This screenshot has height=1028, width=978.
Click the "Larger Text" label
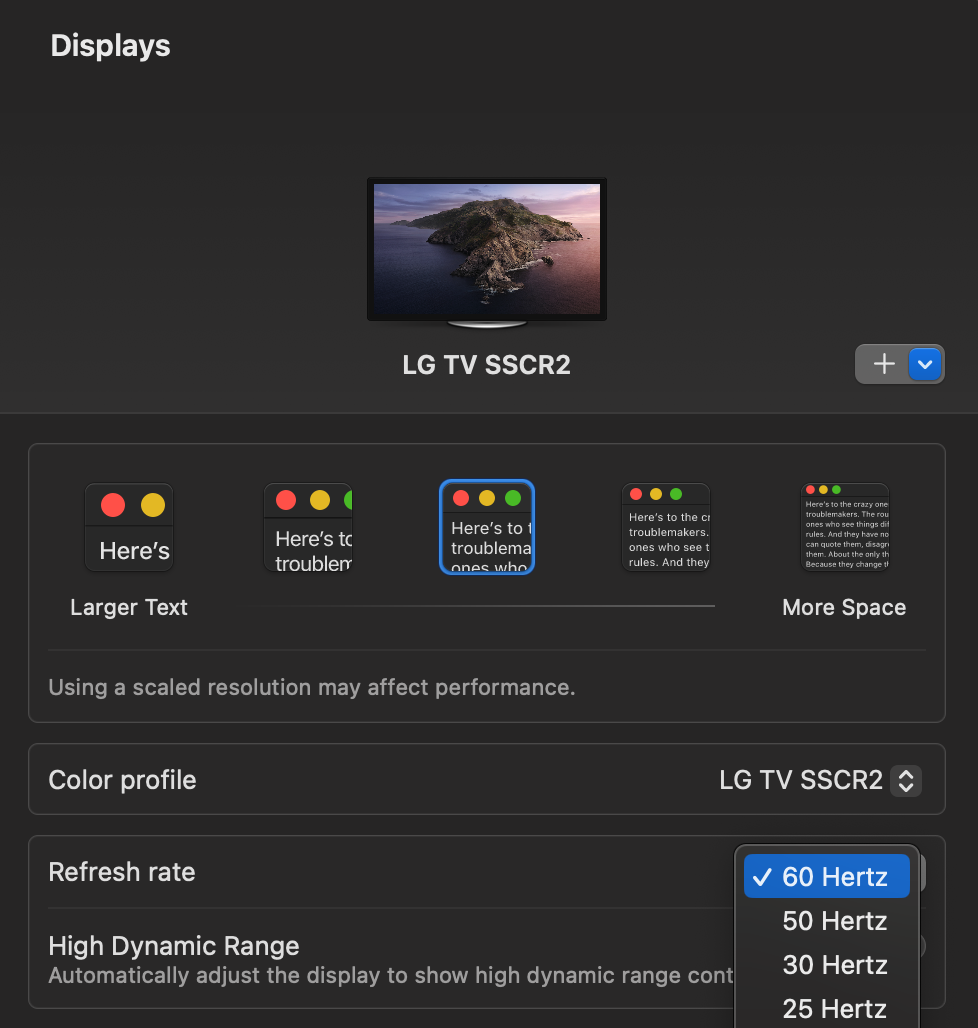[x=129, y=607]
